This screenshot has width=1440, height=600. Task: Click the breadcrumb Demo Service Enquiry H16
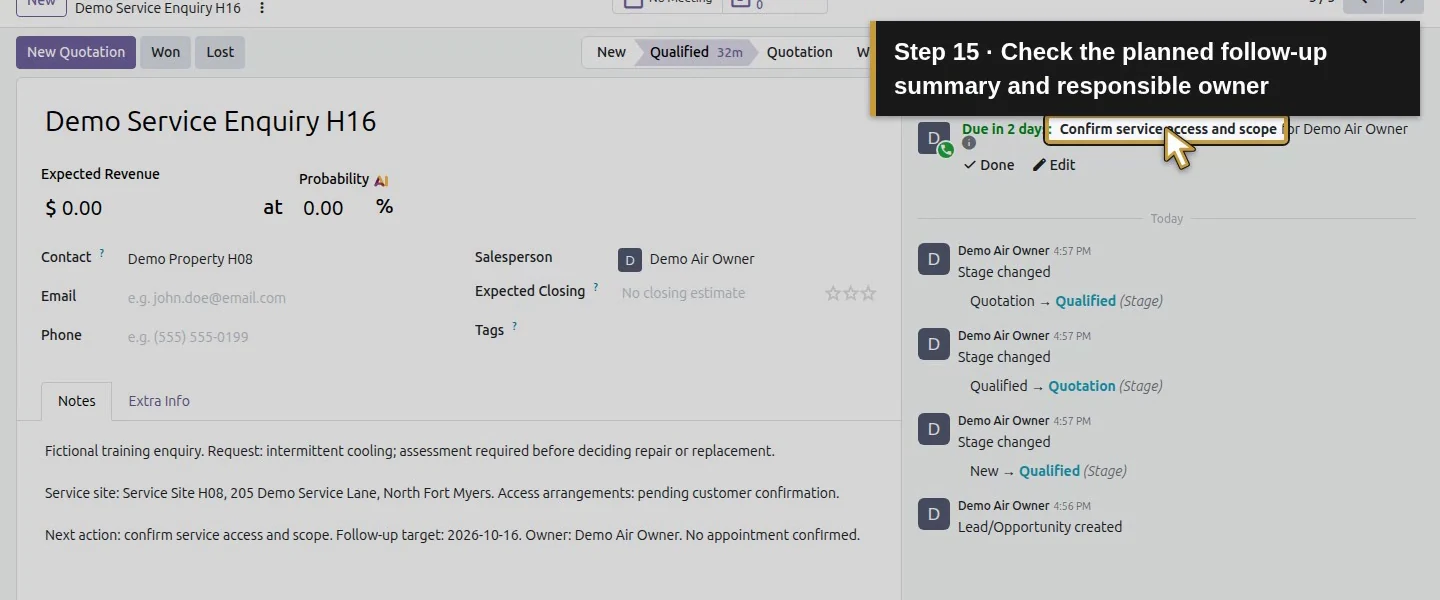click(x=158, y=8)
